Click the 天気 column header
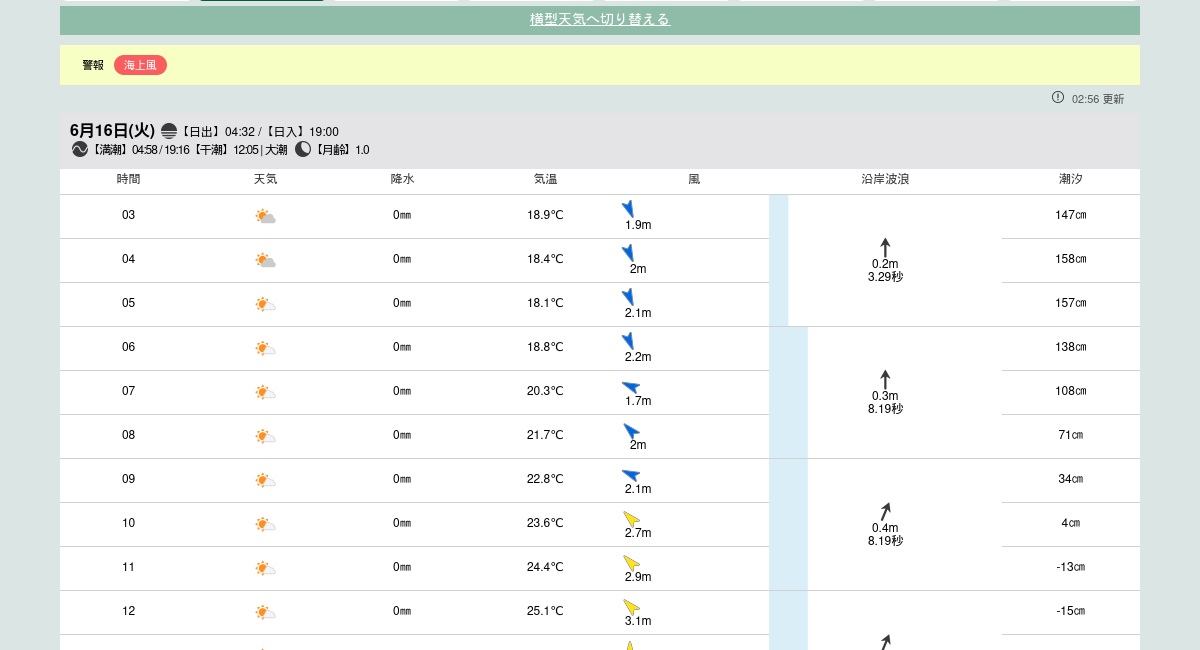 [265, 180]
